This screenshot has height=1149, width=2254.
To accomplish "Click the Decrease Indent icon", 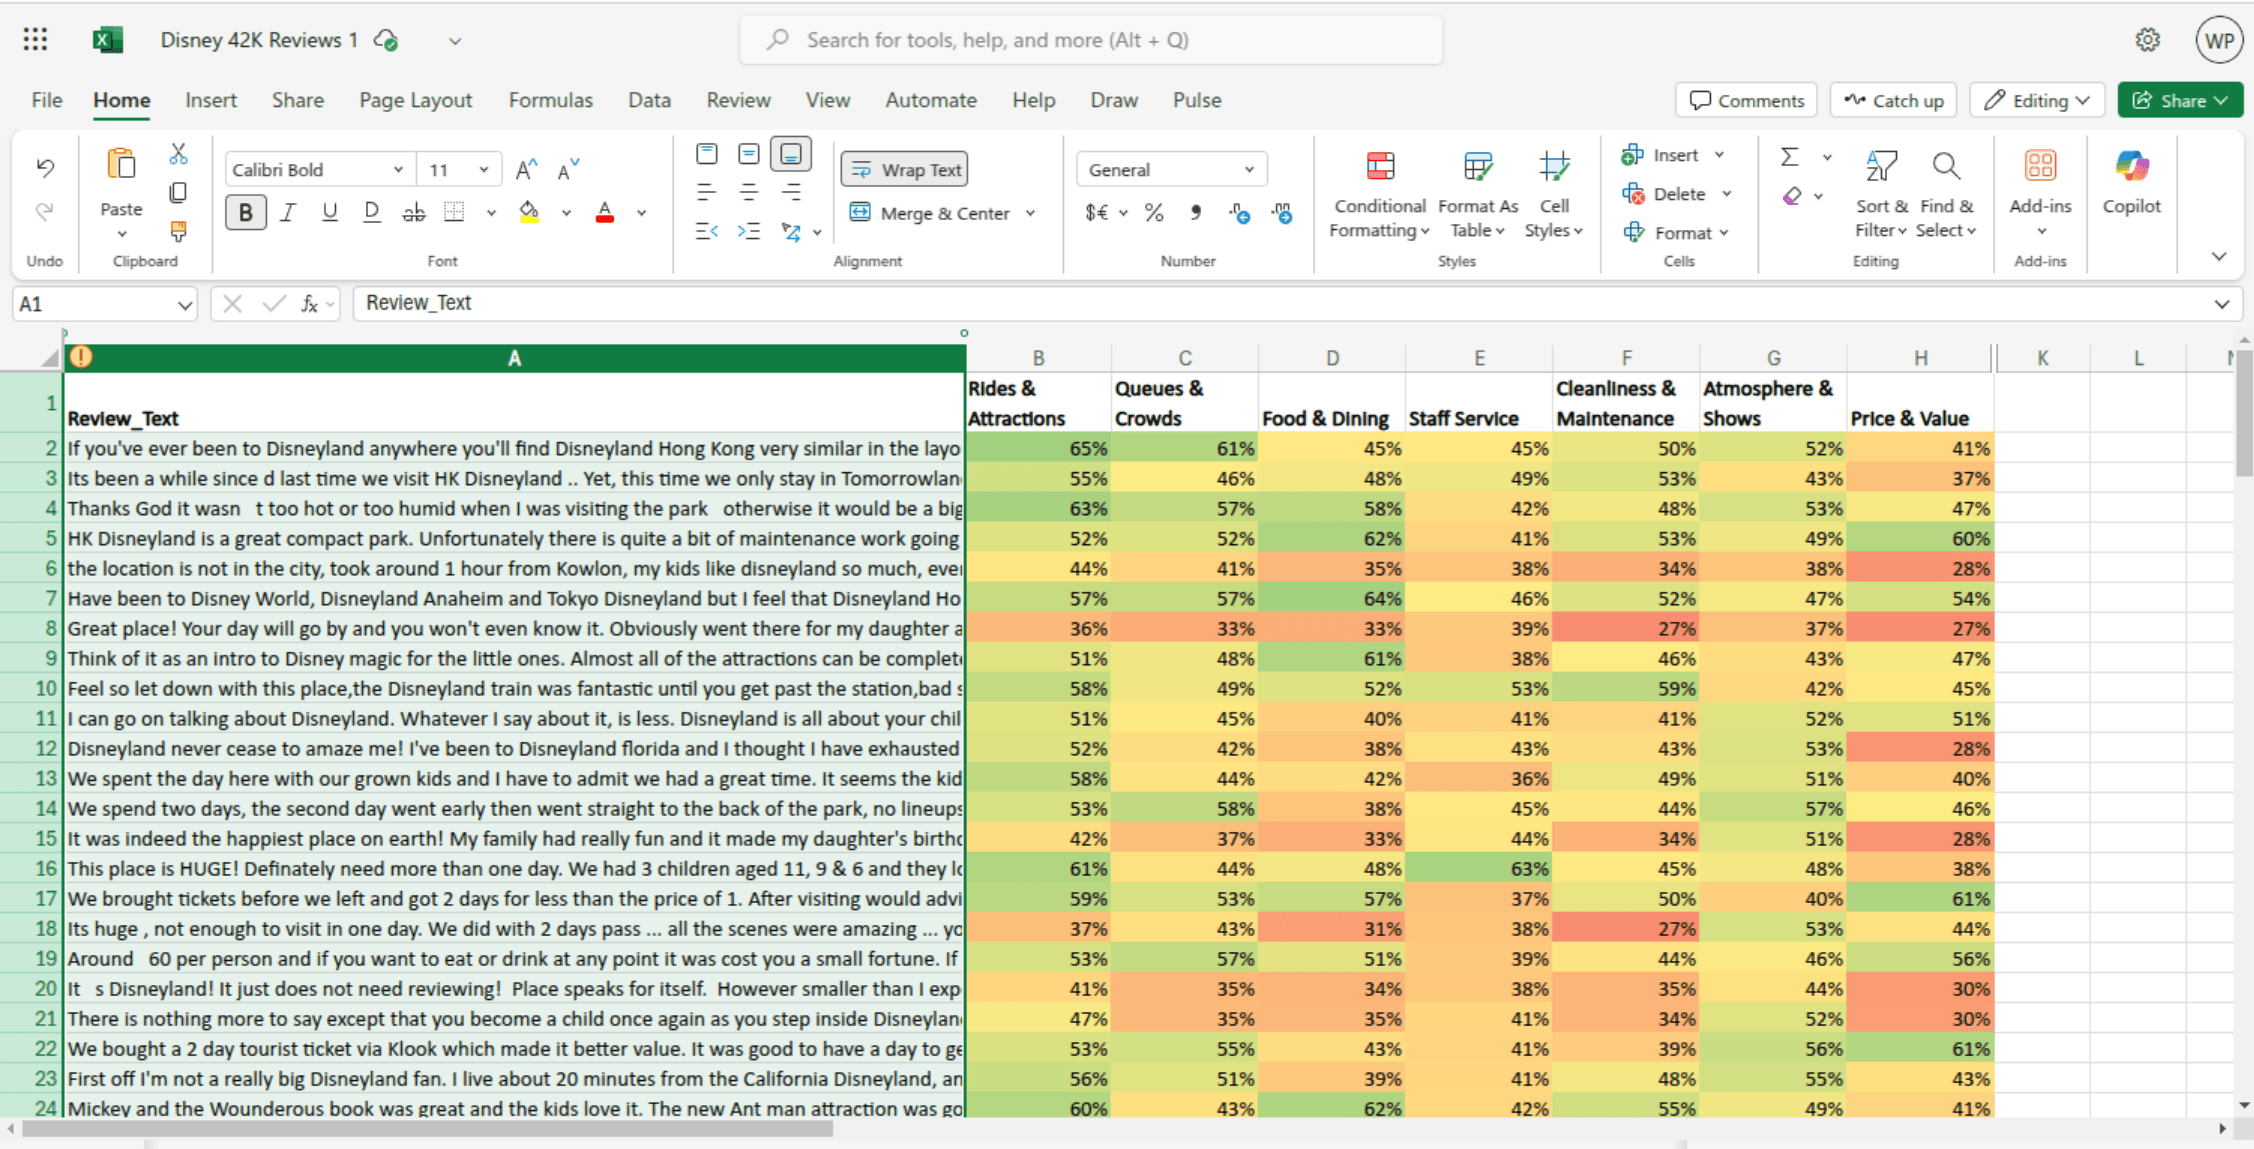I will coord(707,231).
